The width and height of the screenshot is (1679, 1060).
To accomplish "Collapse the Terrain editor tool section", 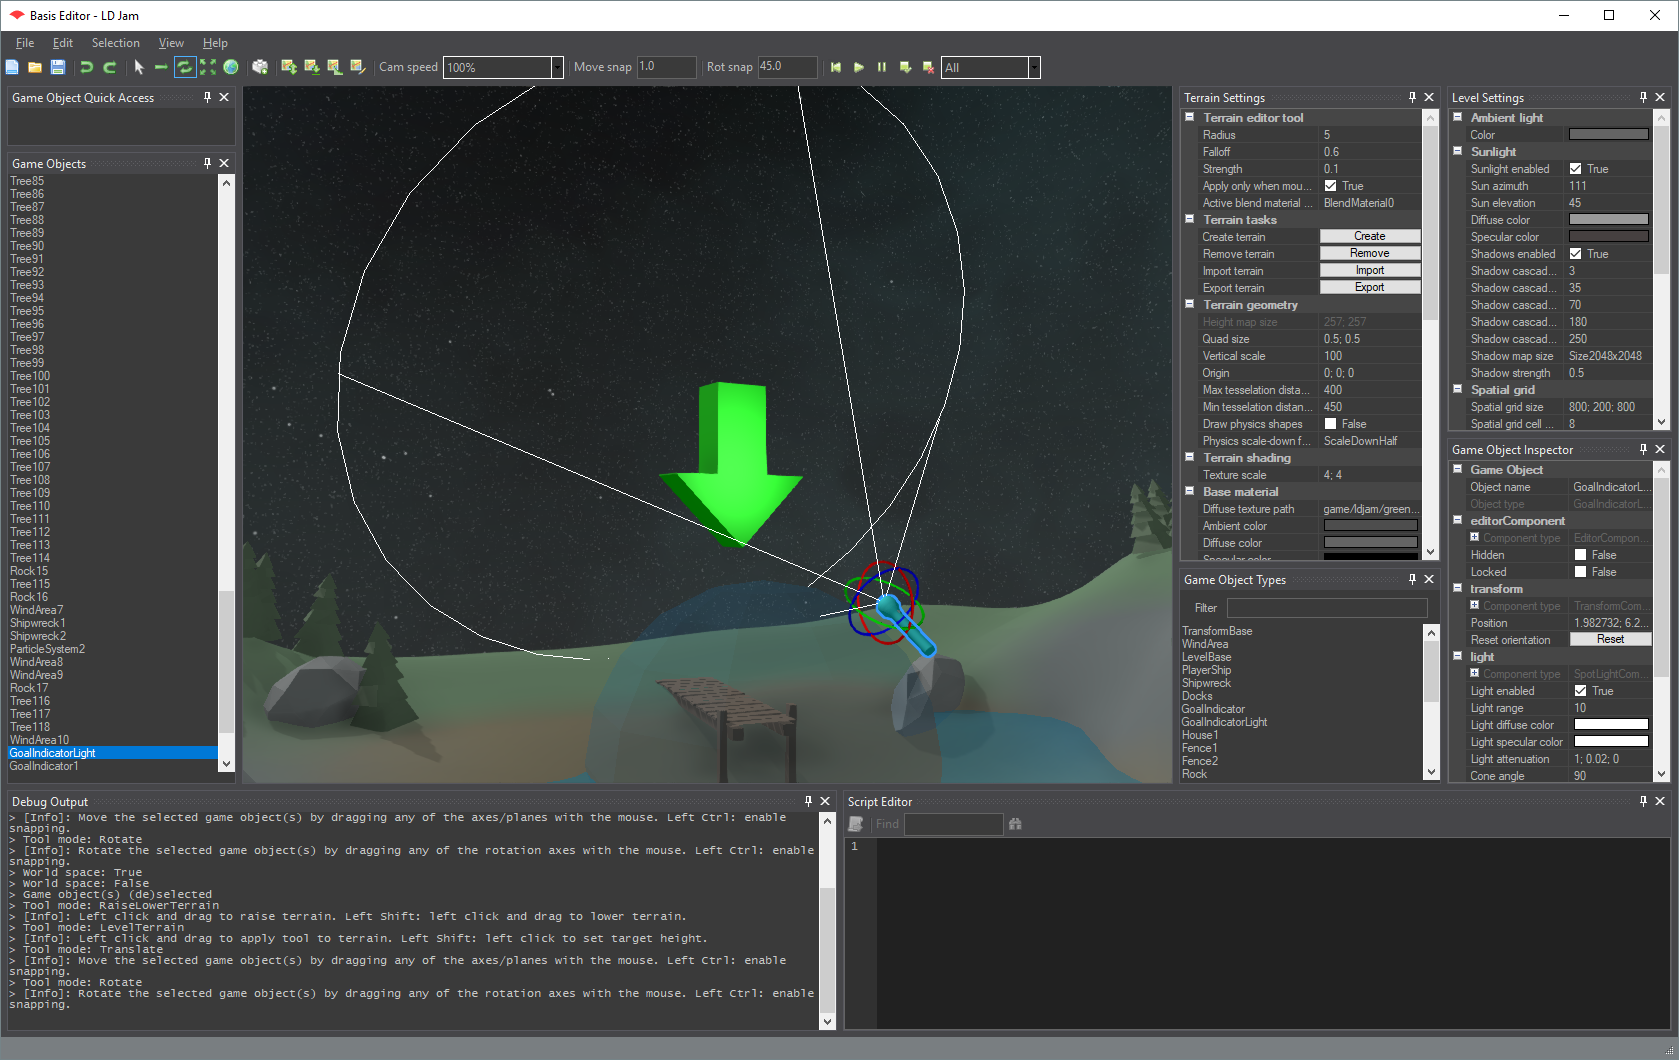I will (1190, 117).
